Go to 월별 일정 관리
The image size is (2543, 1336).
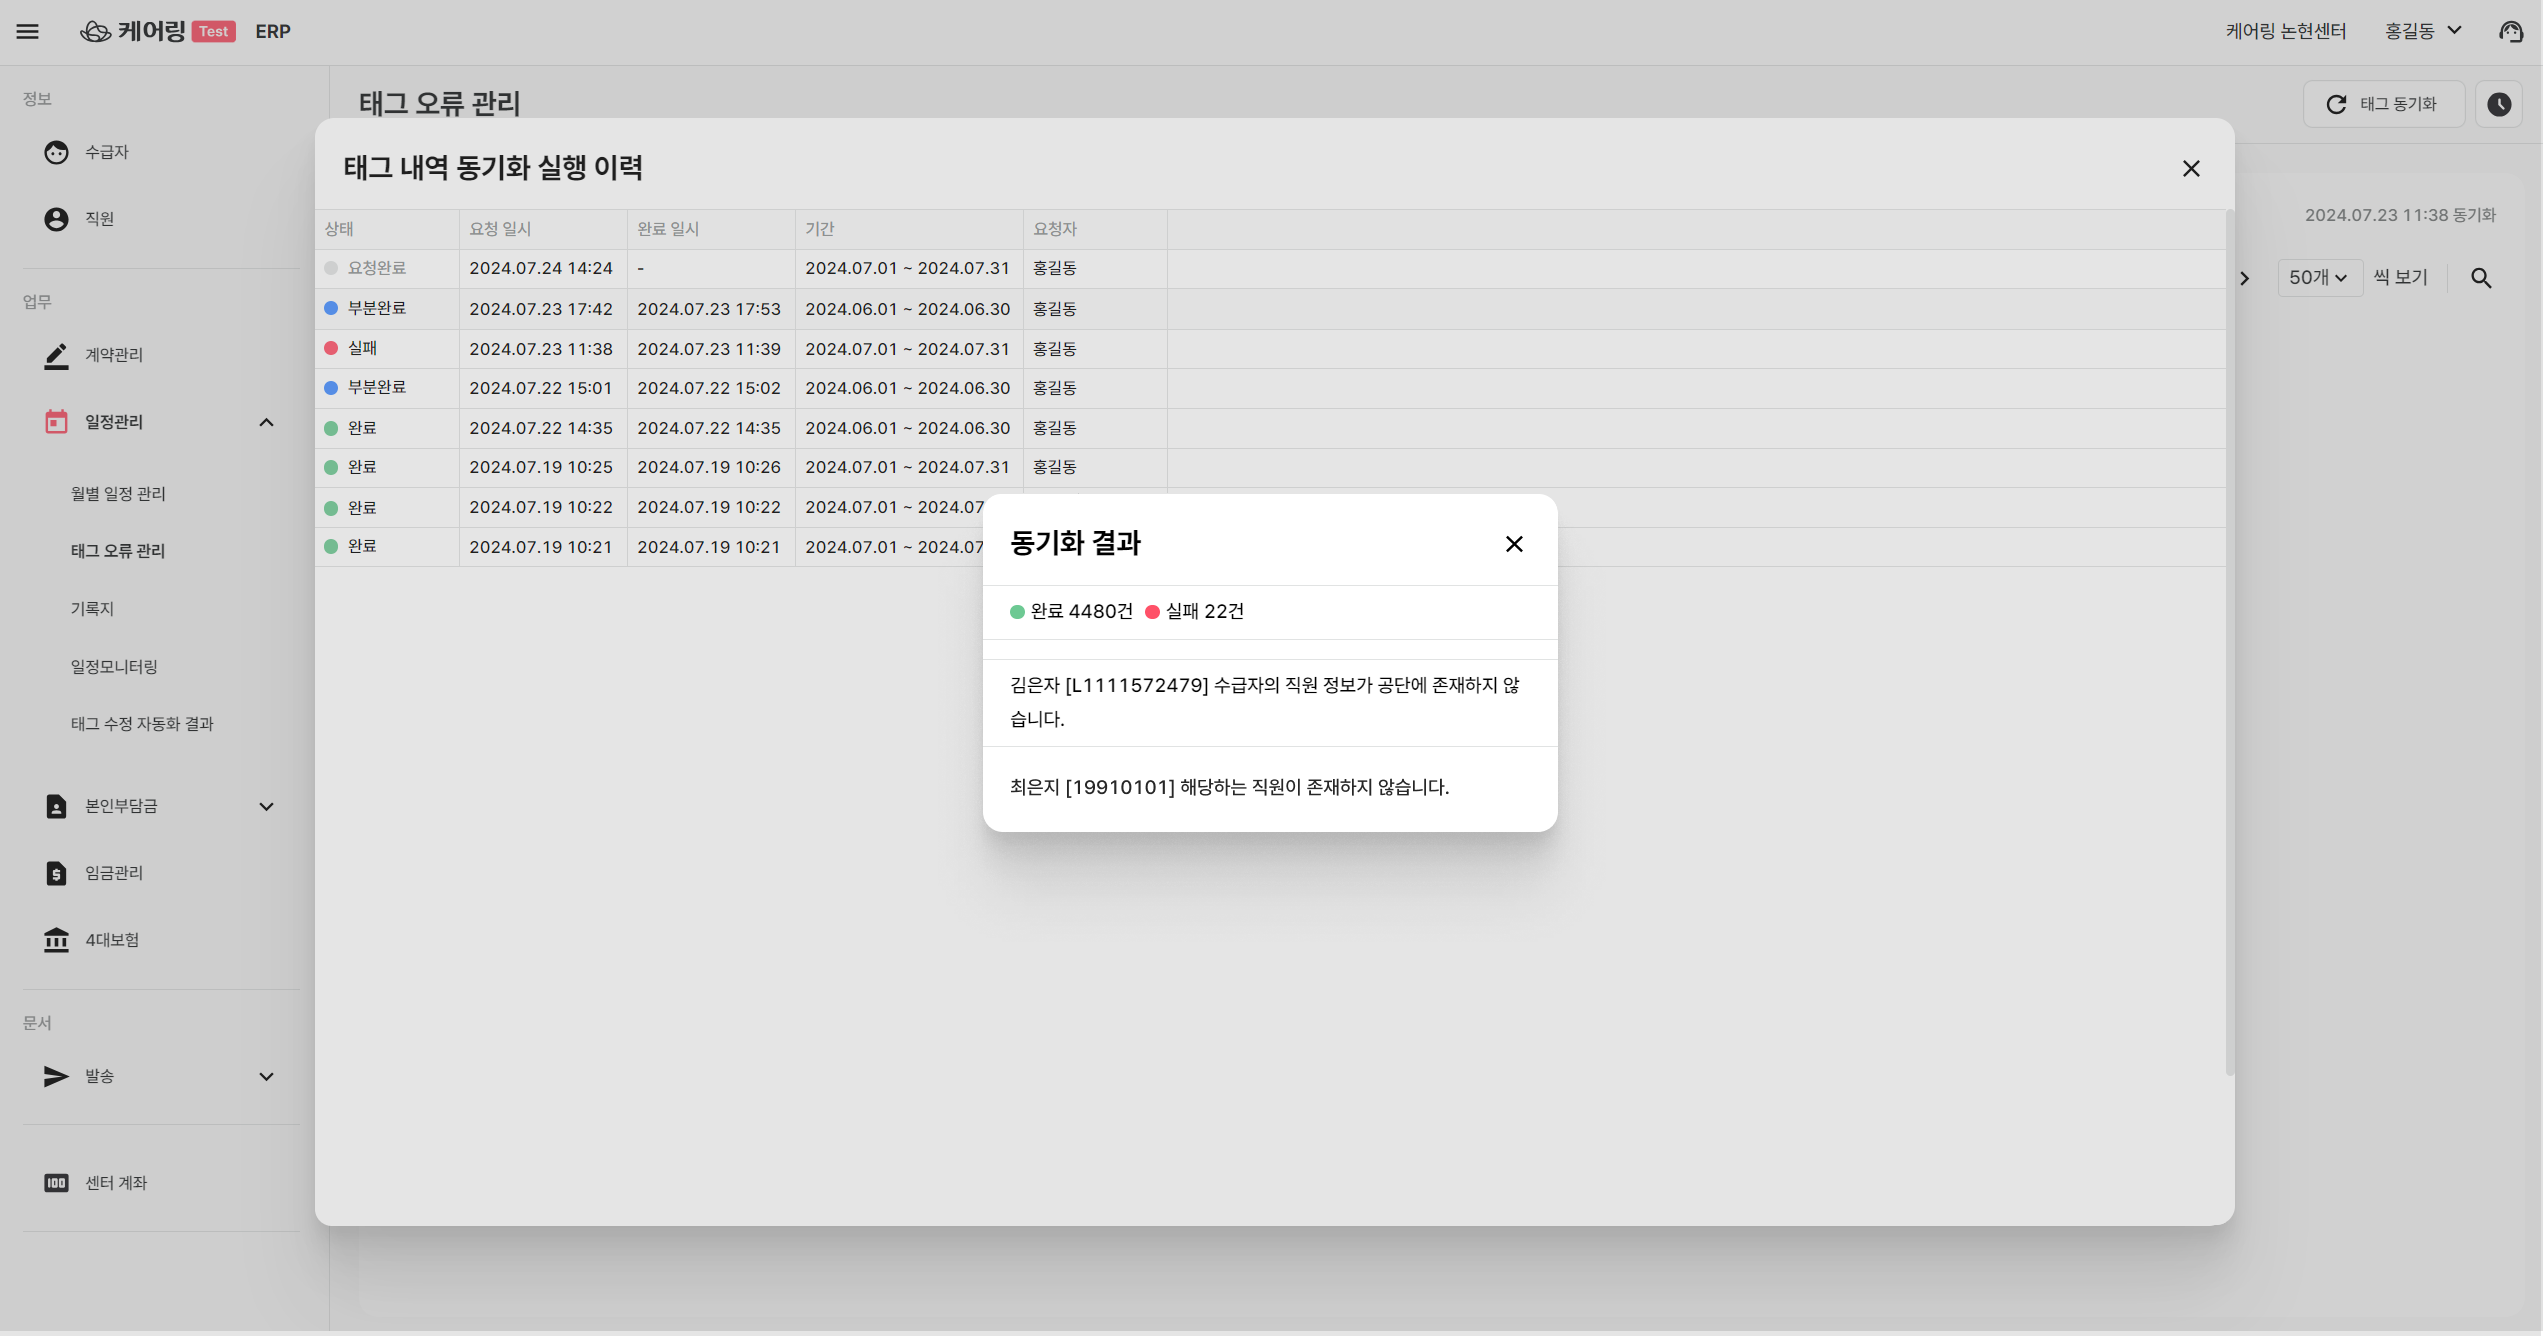pyautogui.click(x=118, y=494)
